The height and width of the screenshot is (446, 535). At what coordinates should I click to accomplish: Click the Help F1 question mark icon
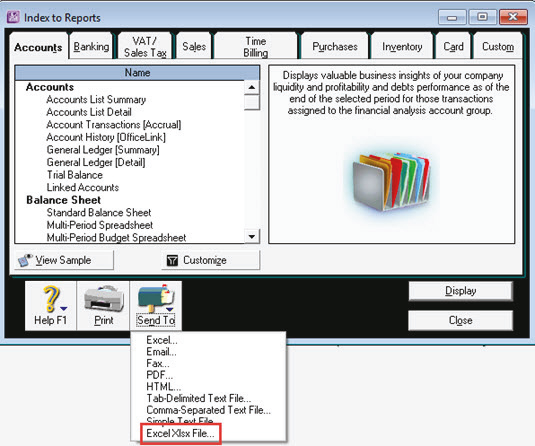click(x=50, y=299)
